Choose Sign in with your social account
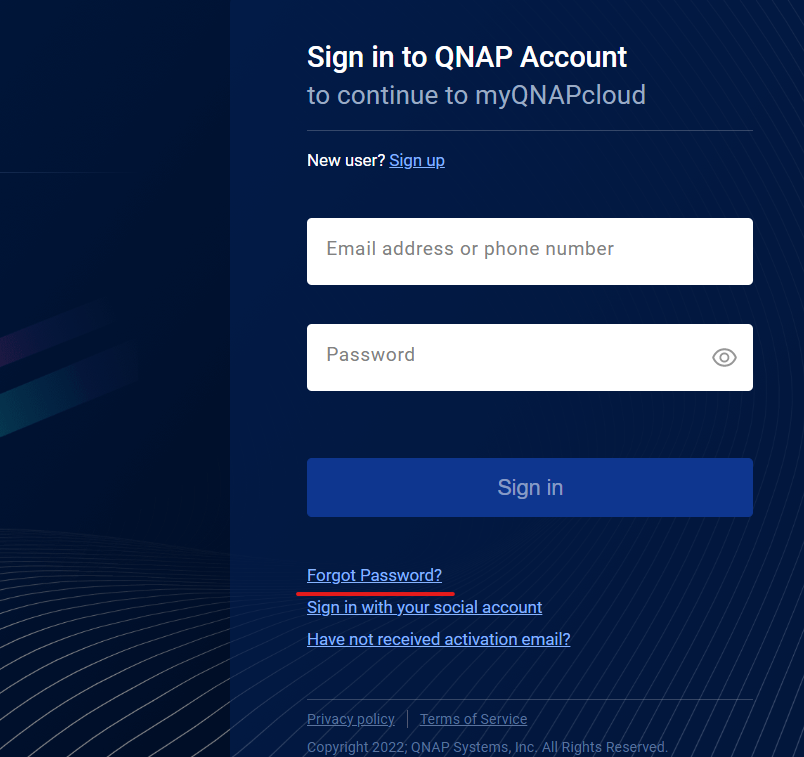Image resolution: width=804 pixels, height=757 pixels. [424, 607]
